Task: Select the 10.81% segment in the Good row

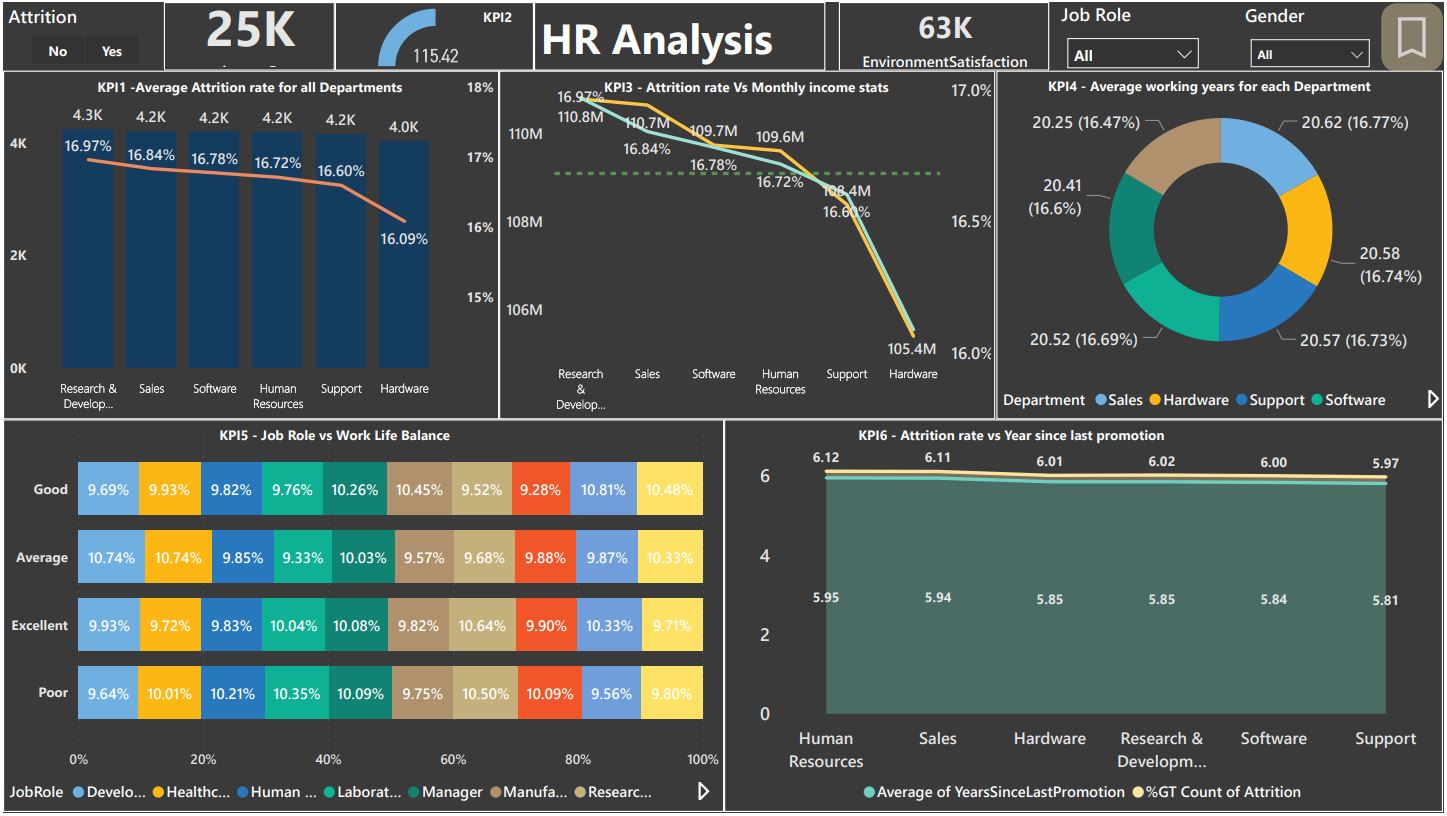Action: [x=602, y=489]
